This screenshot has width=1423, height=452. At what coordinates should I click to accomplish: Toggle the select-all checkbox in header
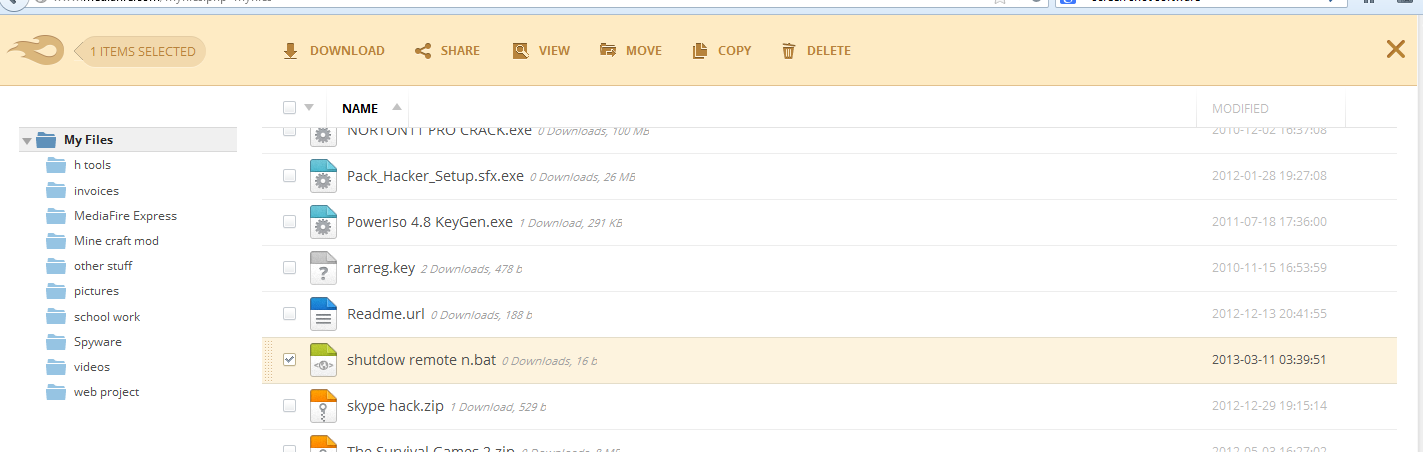coord(289,107)
